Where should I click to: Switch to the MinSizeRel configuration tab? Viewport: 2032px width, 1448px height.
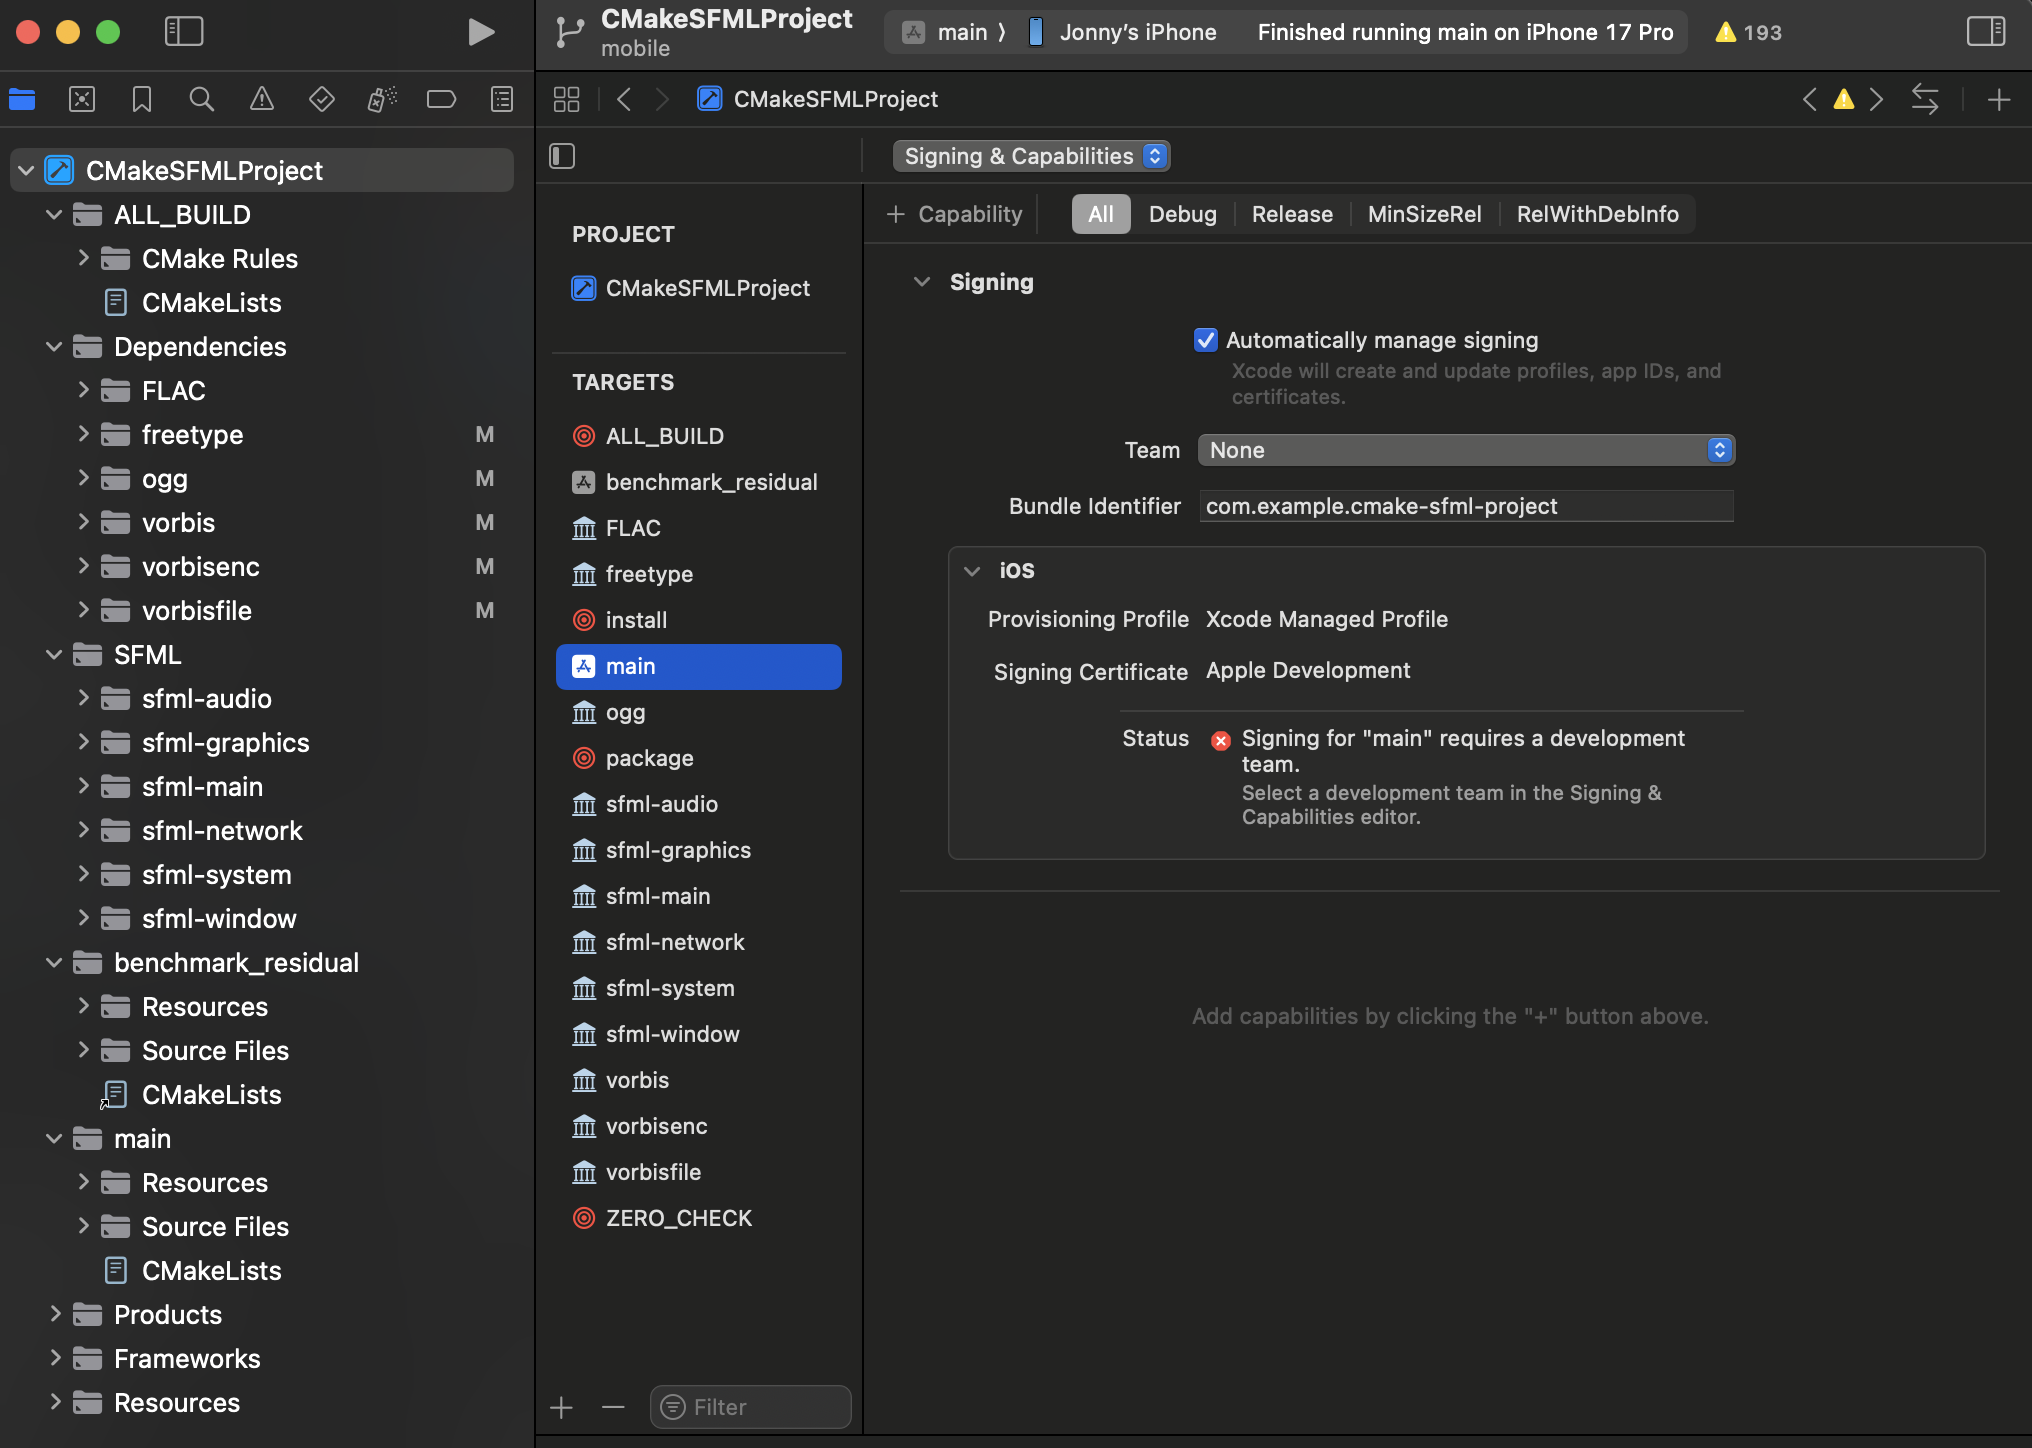(1424, 213)
